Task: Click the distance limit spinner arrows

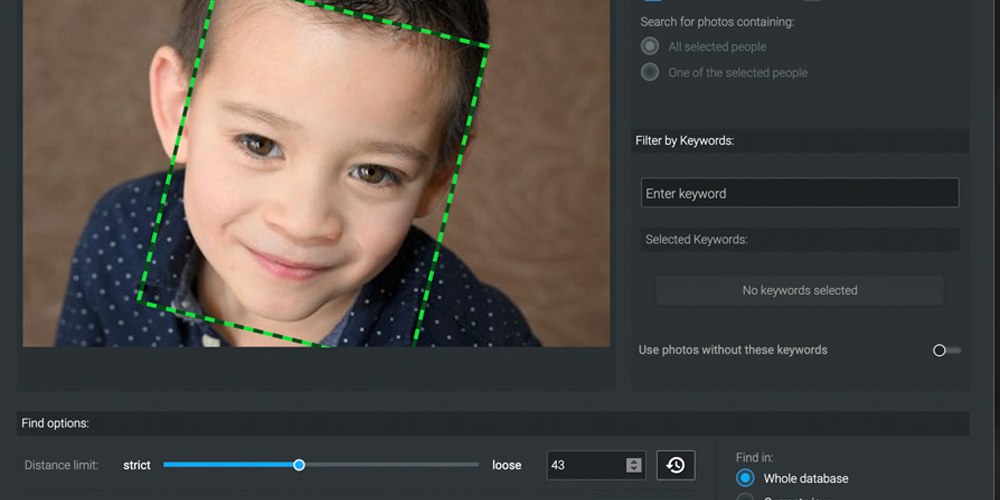Action: (x=633, y=465)
